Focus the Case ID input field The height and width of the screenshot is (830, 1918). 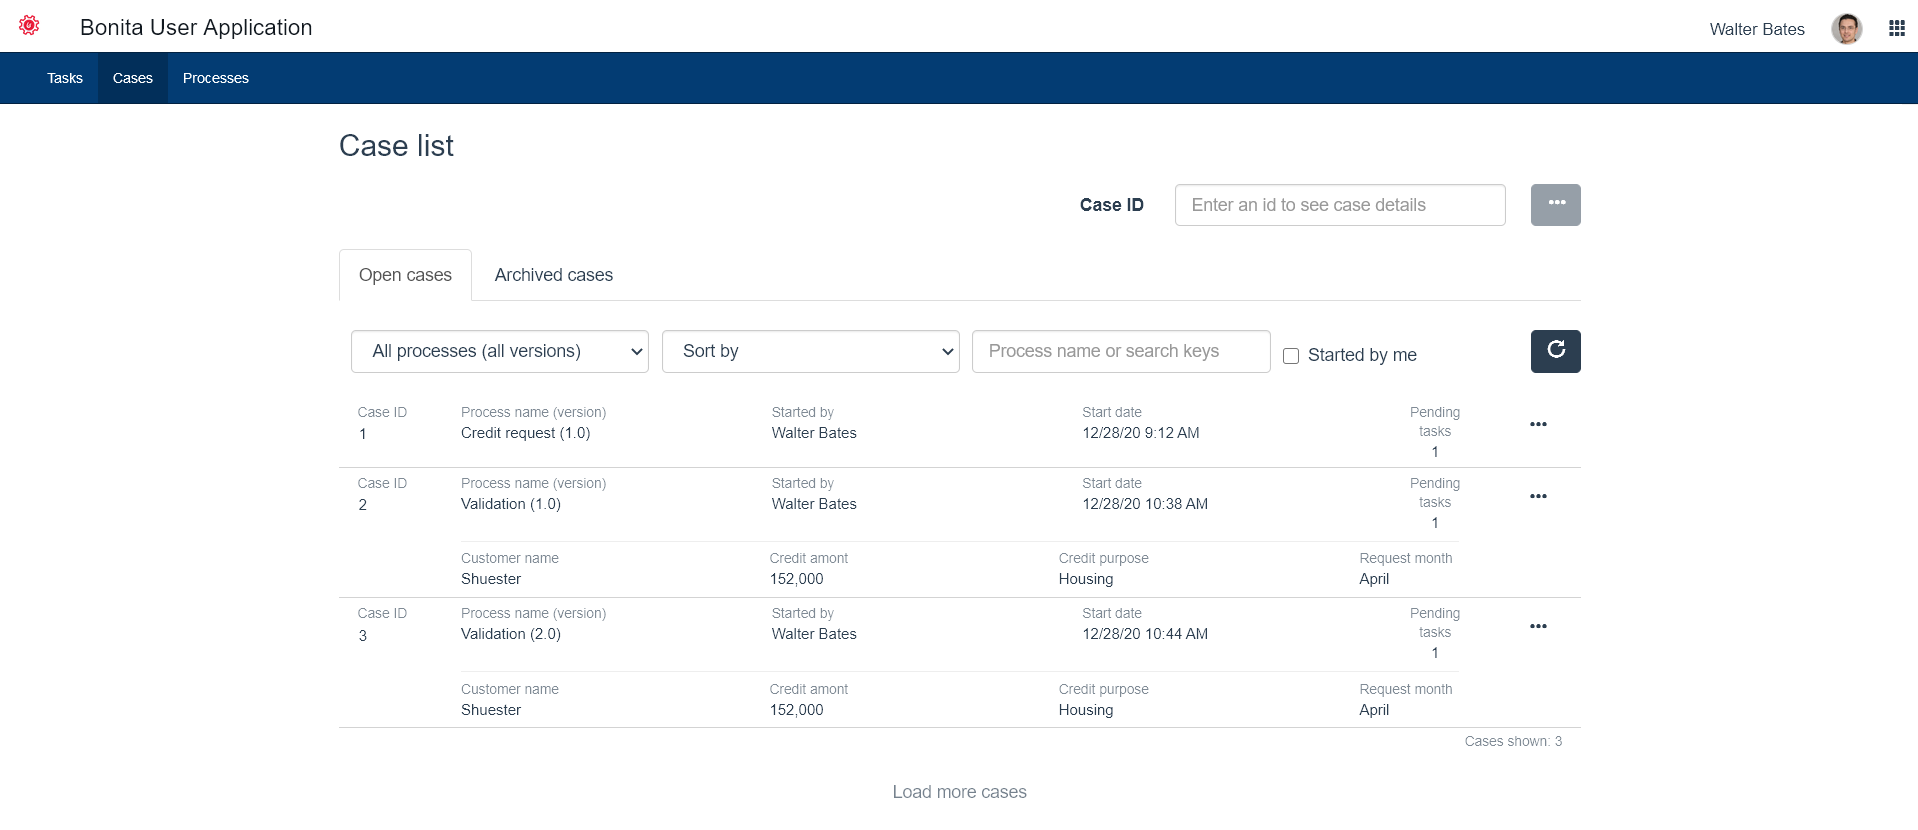[x=1339, y=205]
